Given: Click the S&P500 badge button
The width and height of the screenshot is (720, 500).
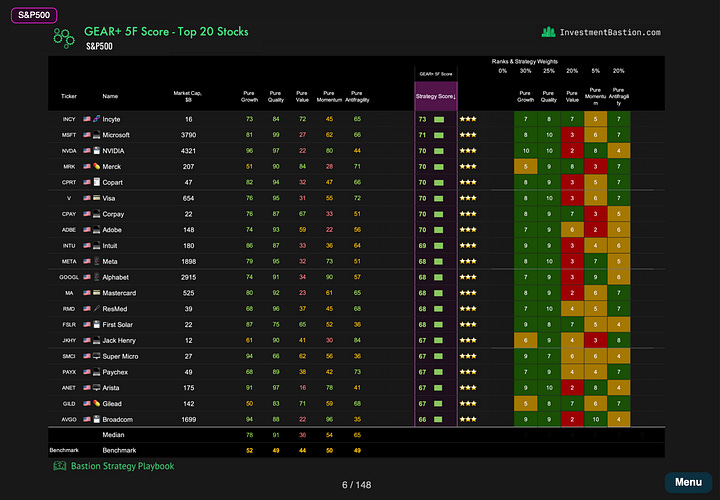Looking at the screenshot, I should click(34, 15).
